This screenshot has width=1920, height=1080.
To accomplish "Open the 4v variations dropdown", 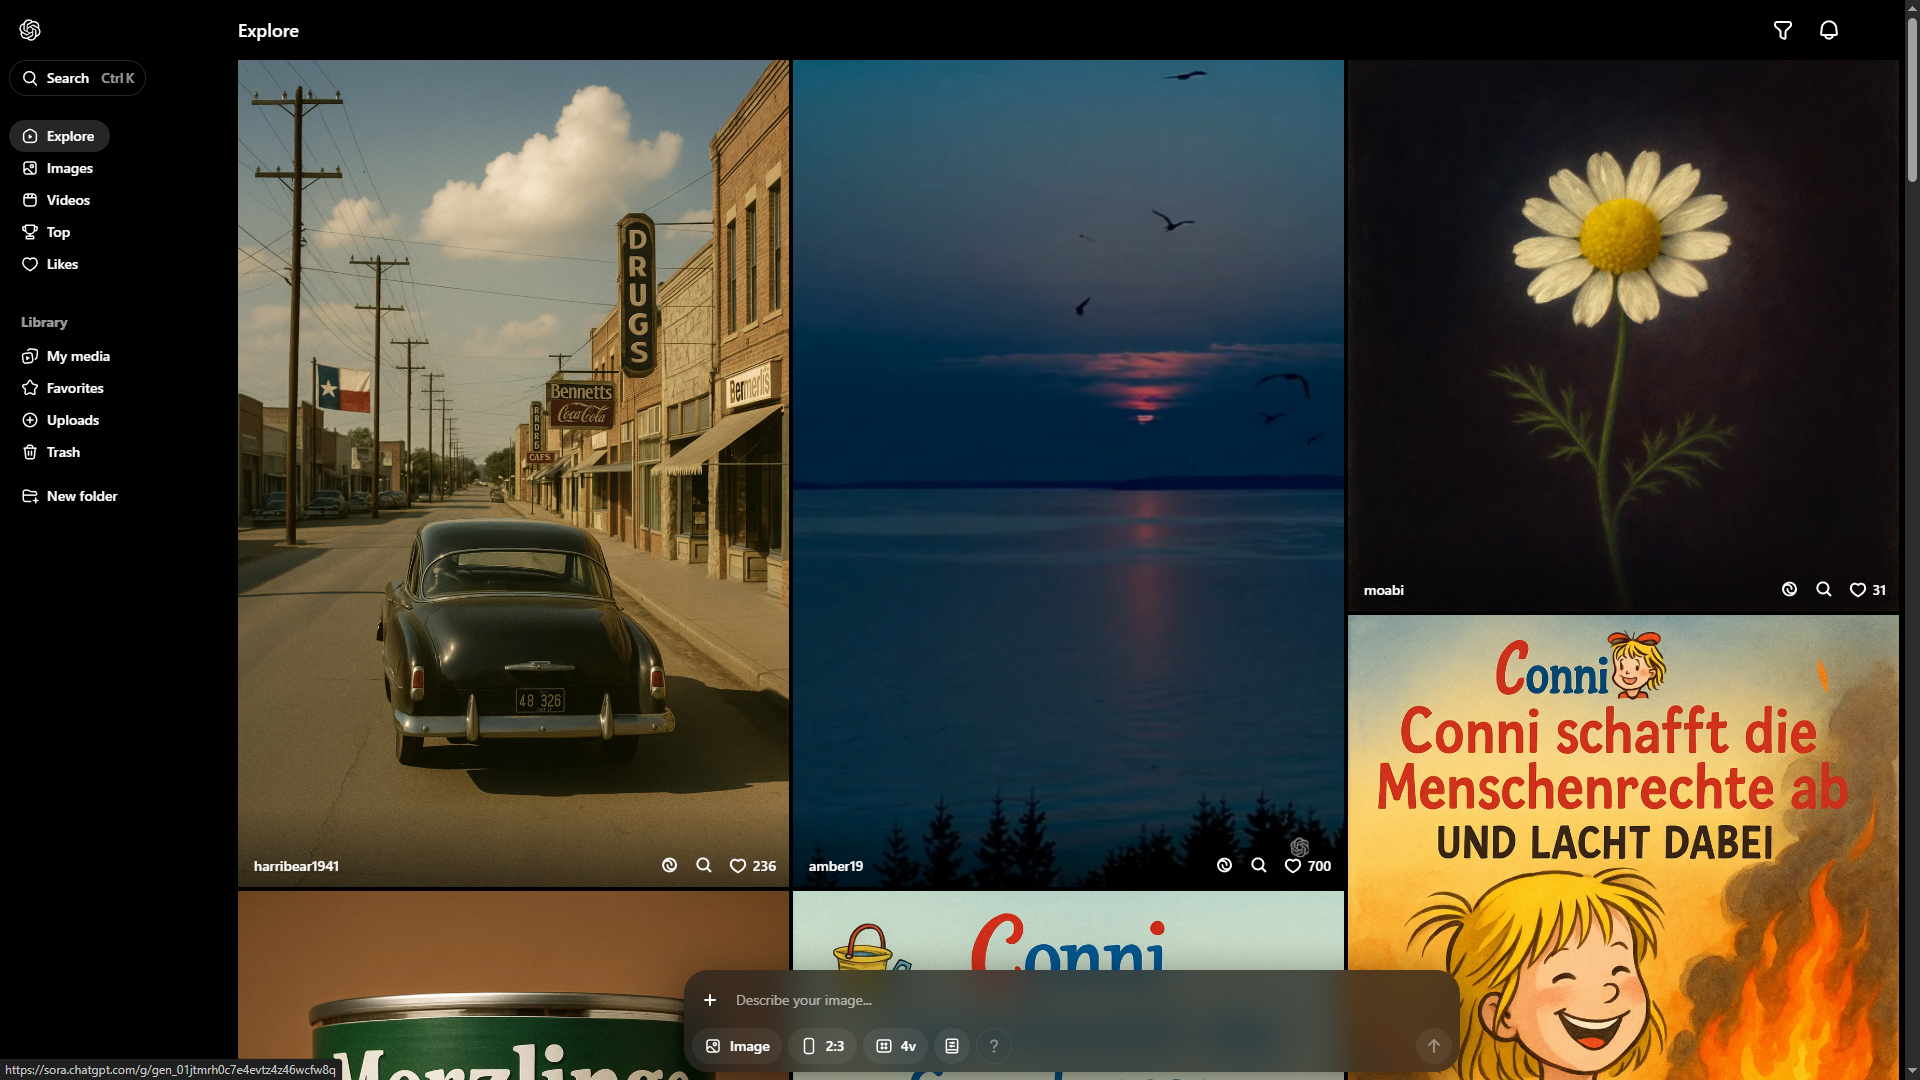I will [896, 1046].
